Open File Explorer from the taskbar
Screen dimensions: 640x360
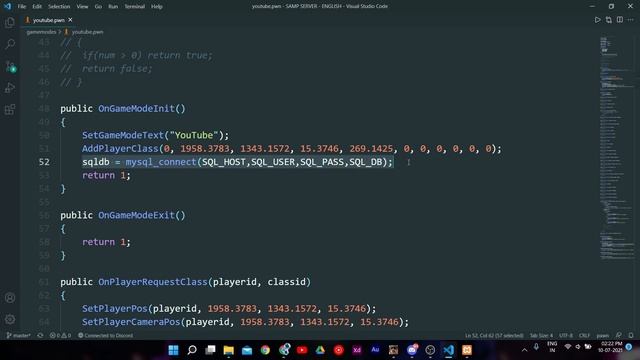coord(229,350)
